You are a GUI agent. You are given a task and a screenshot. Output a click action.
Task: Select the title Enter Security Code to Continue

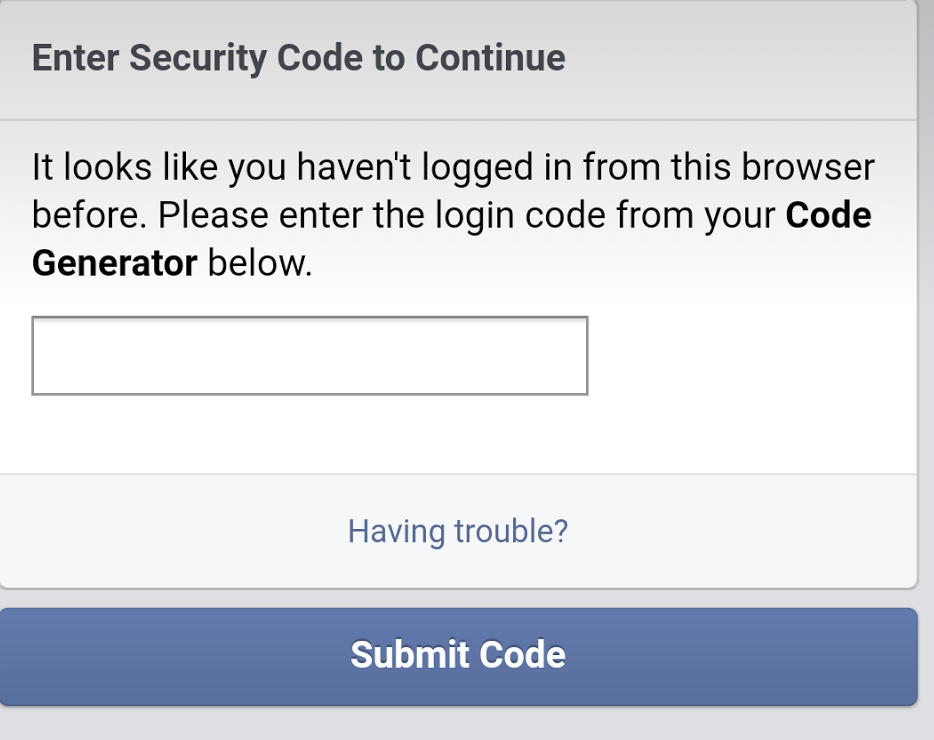tap(299, 58)
